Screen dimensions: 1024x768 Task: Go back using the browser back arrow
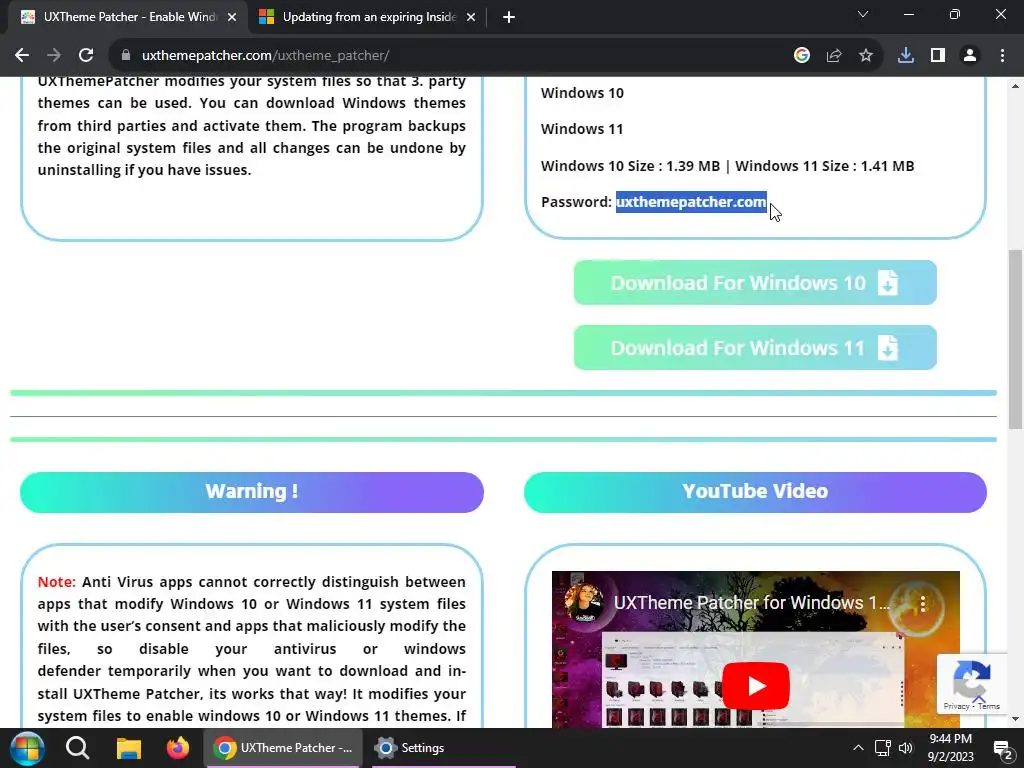[x=22, y=56]
